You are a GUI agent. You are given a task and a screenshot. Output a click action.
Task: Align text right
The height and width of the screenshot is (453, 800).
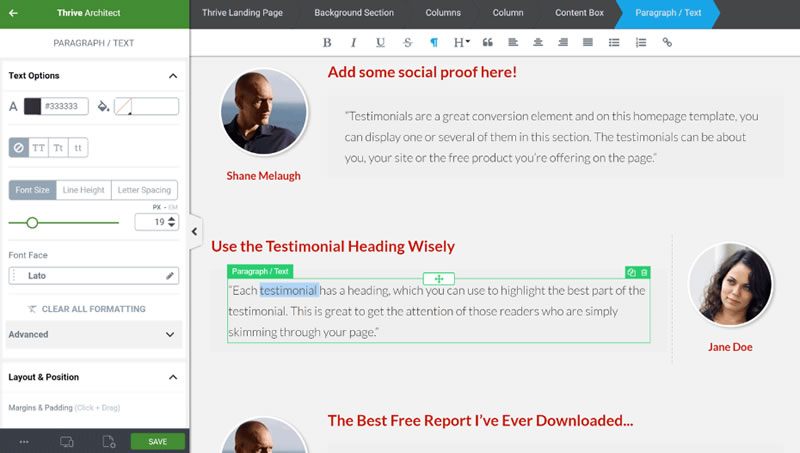[563, 42]
